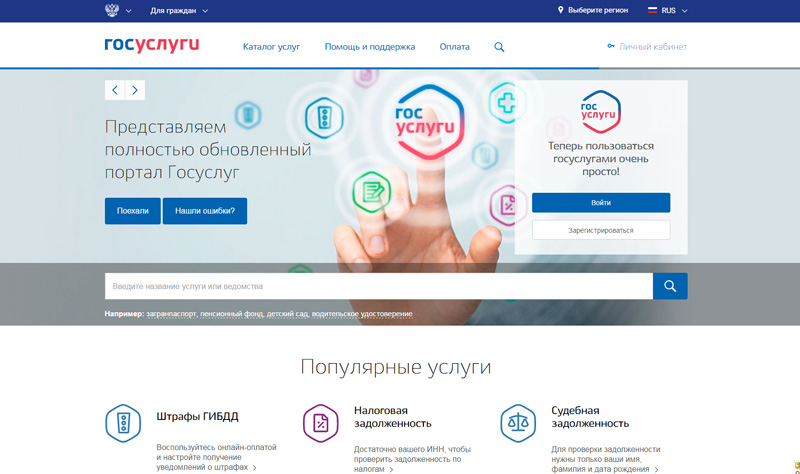Viewport: 800px width, 474px height.
Task: Open the 'Каталог услуг' menu item
Action: (271, 47)
